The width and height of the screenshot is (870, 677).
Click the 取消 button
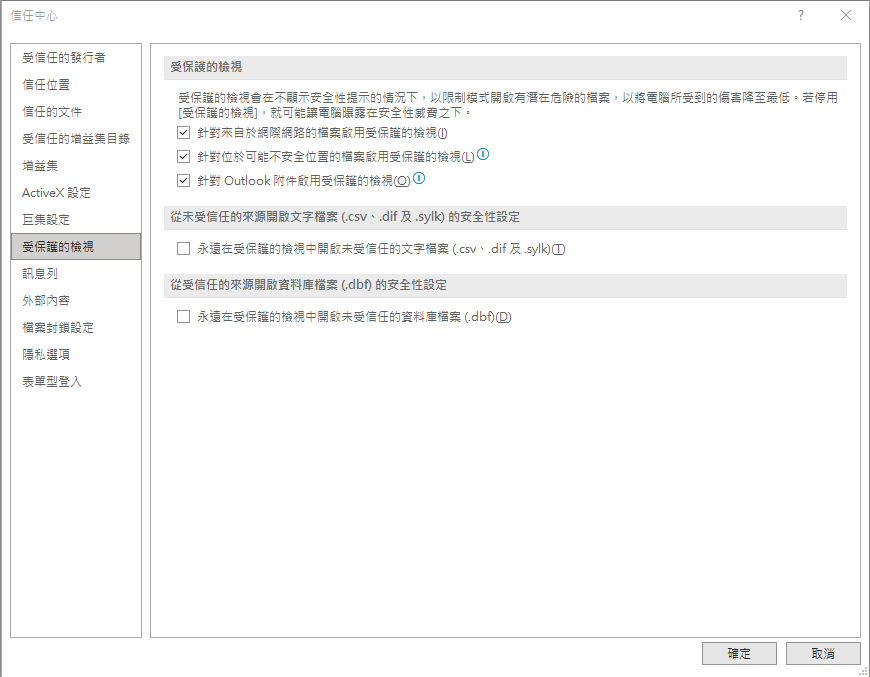point(823,654)
